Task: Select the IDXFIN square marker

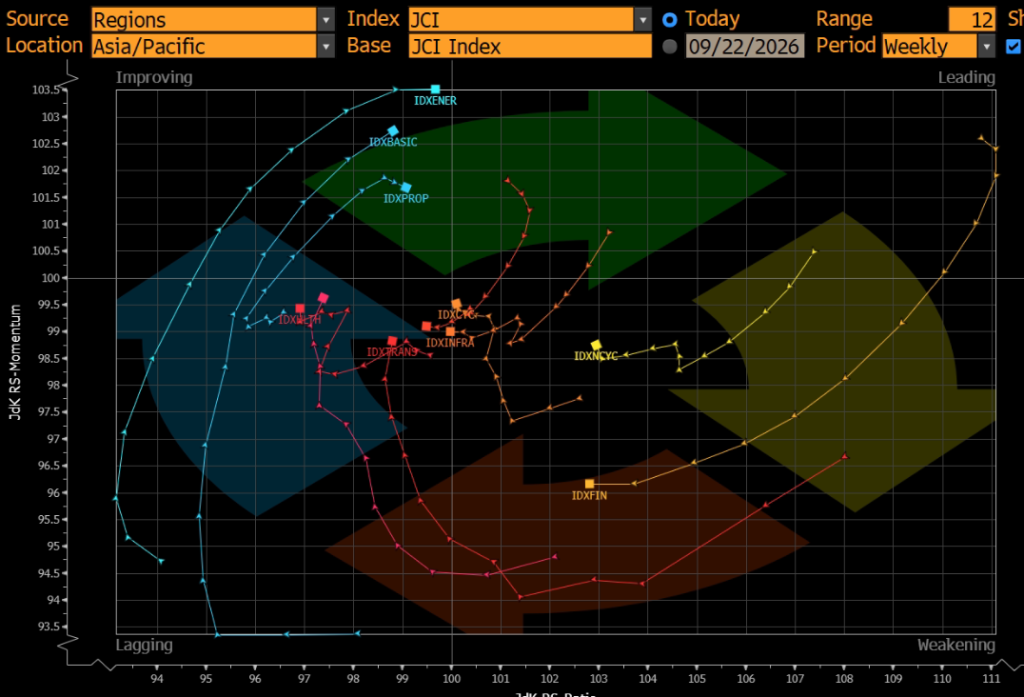Action: tap(590, 484)
